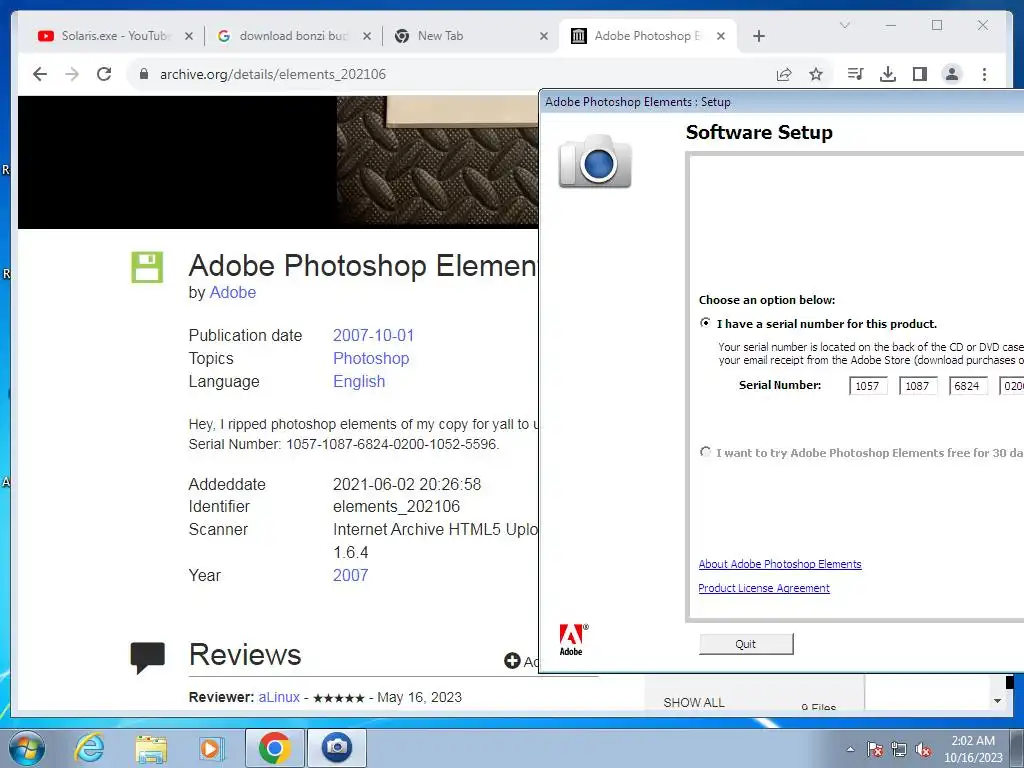The width and height of the screenshot is (1024, 768).
Task: Select the 30-day trial radio option
Action: (705, 451)
